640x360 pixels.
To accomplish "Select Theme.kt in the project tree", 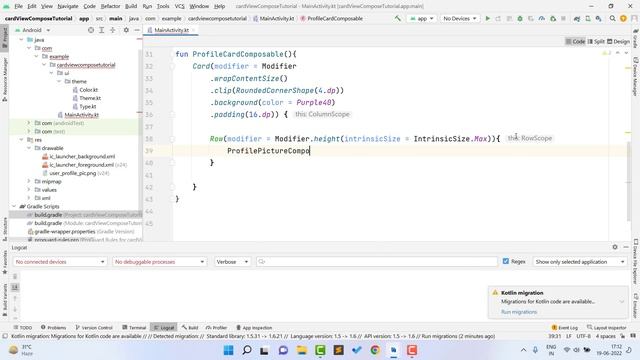I will tap(87, 98).
